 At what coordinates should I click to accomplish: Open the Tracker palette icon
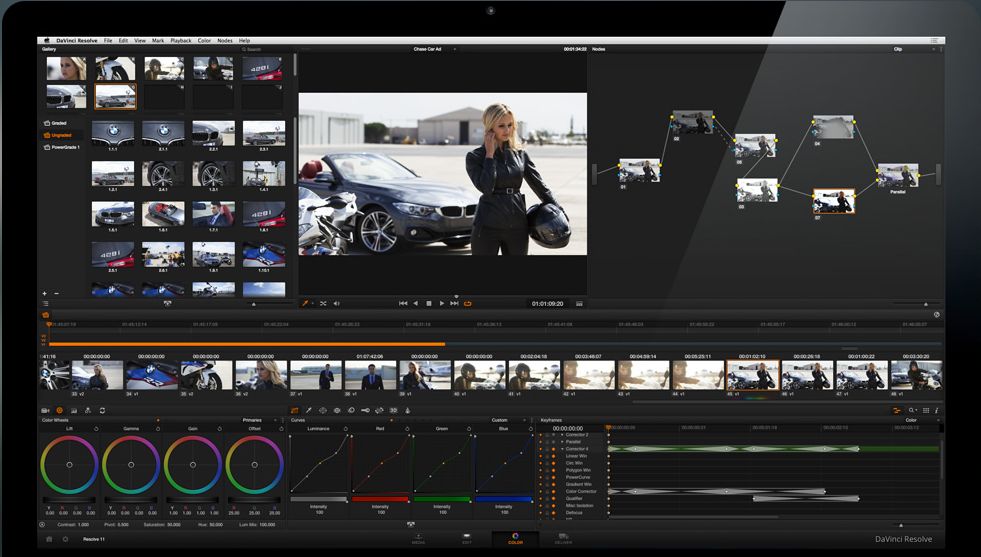tap(337, 410)
